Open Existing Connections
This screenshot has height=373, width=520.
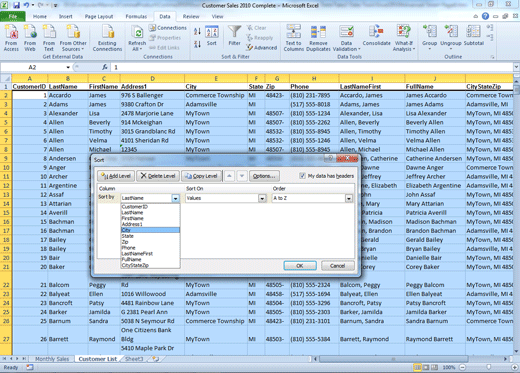(x=107, y=38)
